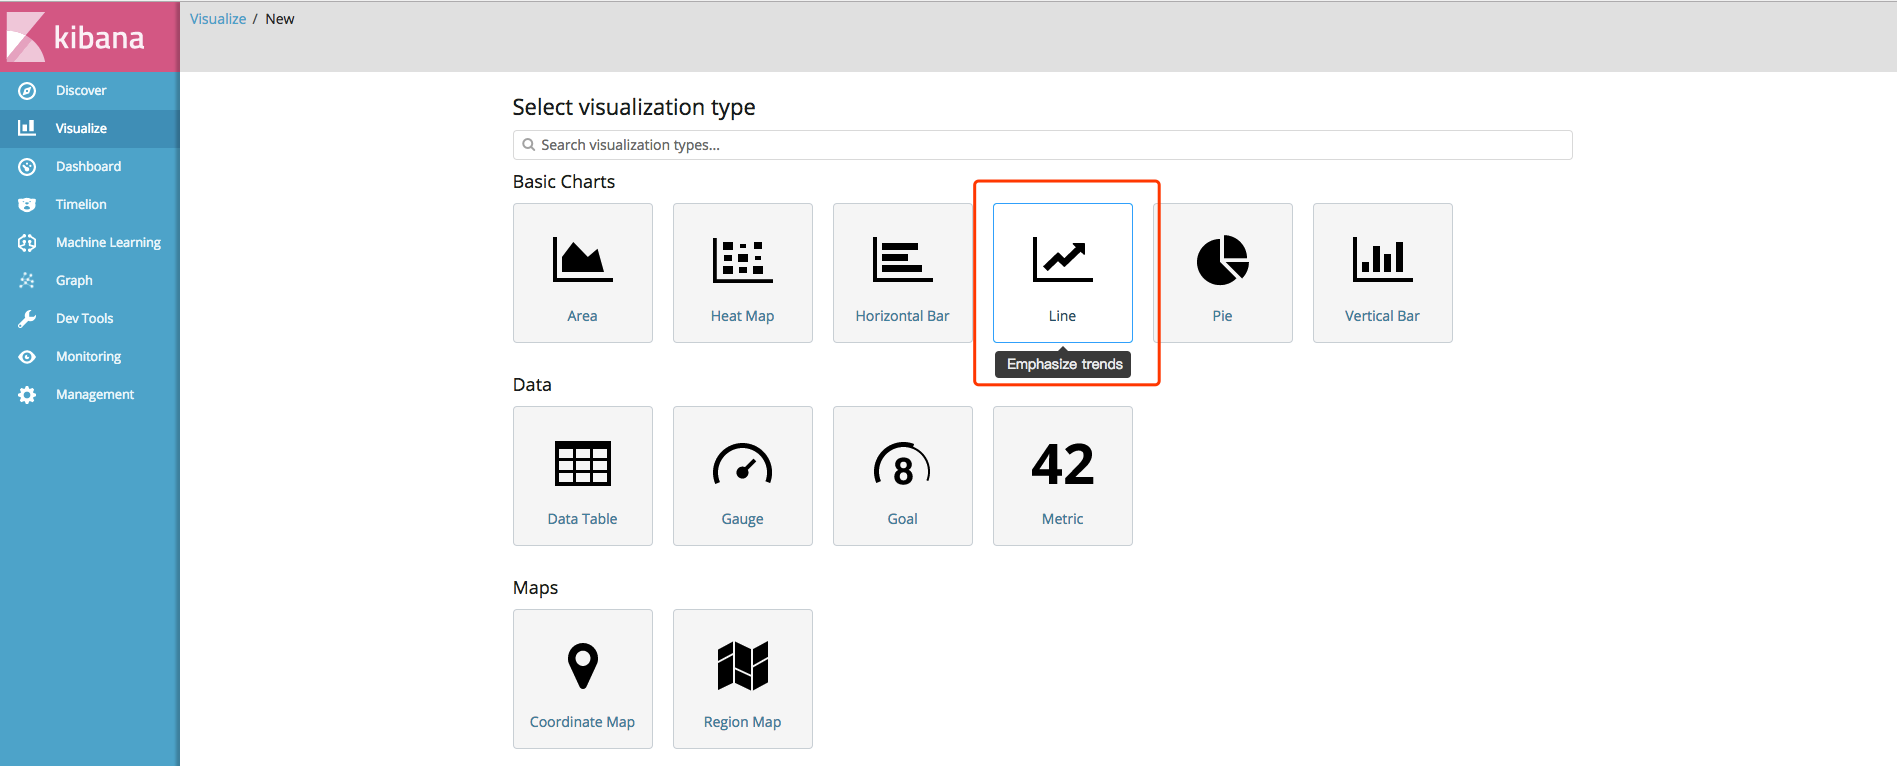1897x766 pixels.
Task: Click the Region Map label
Action: click(x=742, y=722)
